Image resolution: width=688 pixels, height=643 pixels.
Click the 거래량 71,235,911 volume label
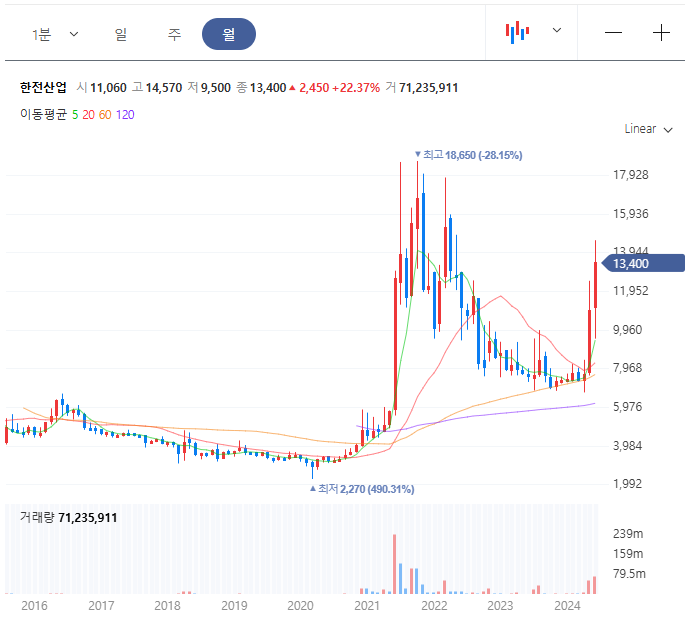(68, 517)
